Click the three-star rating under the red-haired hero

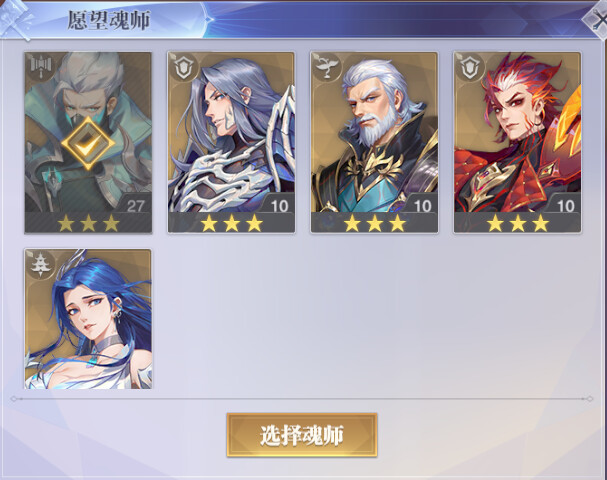[x=518, y=223]
